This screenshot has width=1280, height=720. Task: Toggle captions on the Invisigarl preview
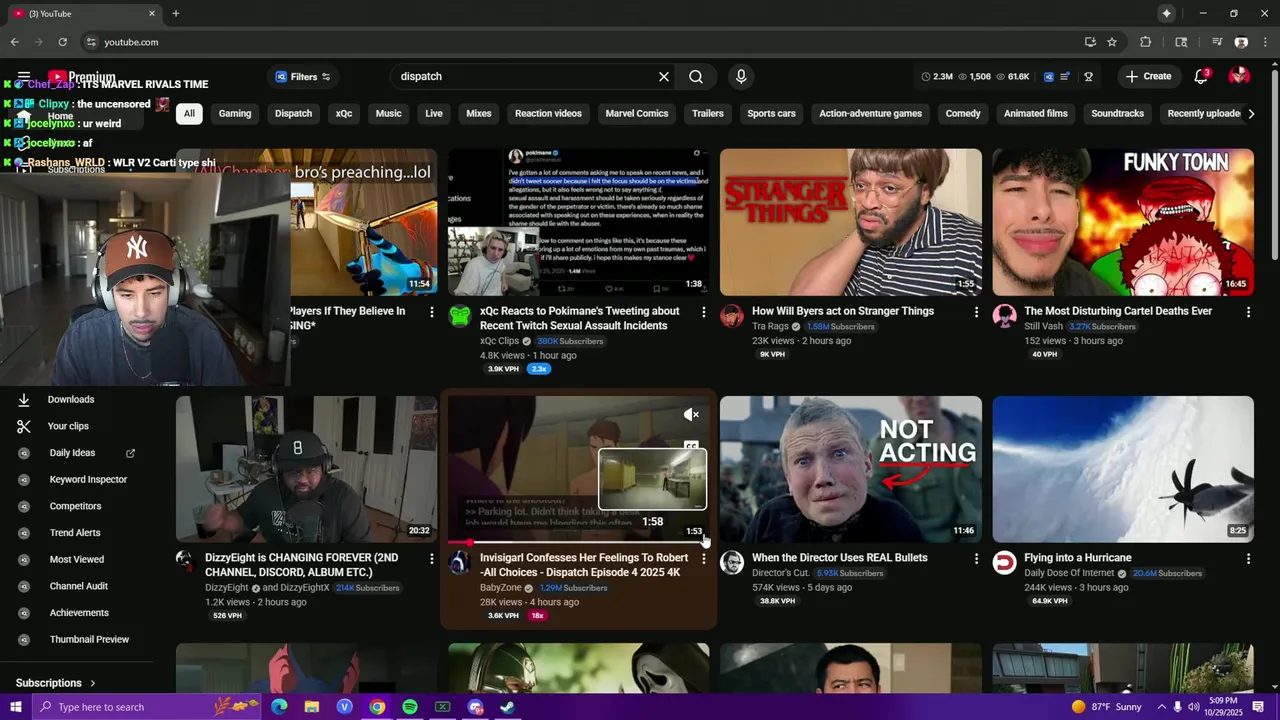[691, 446]
